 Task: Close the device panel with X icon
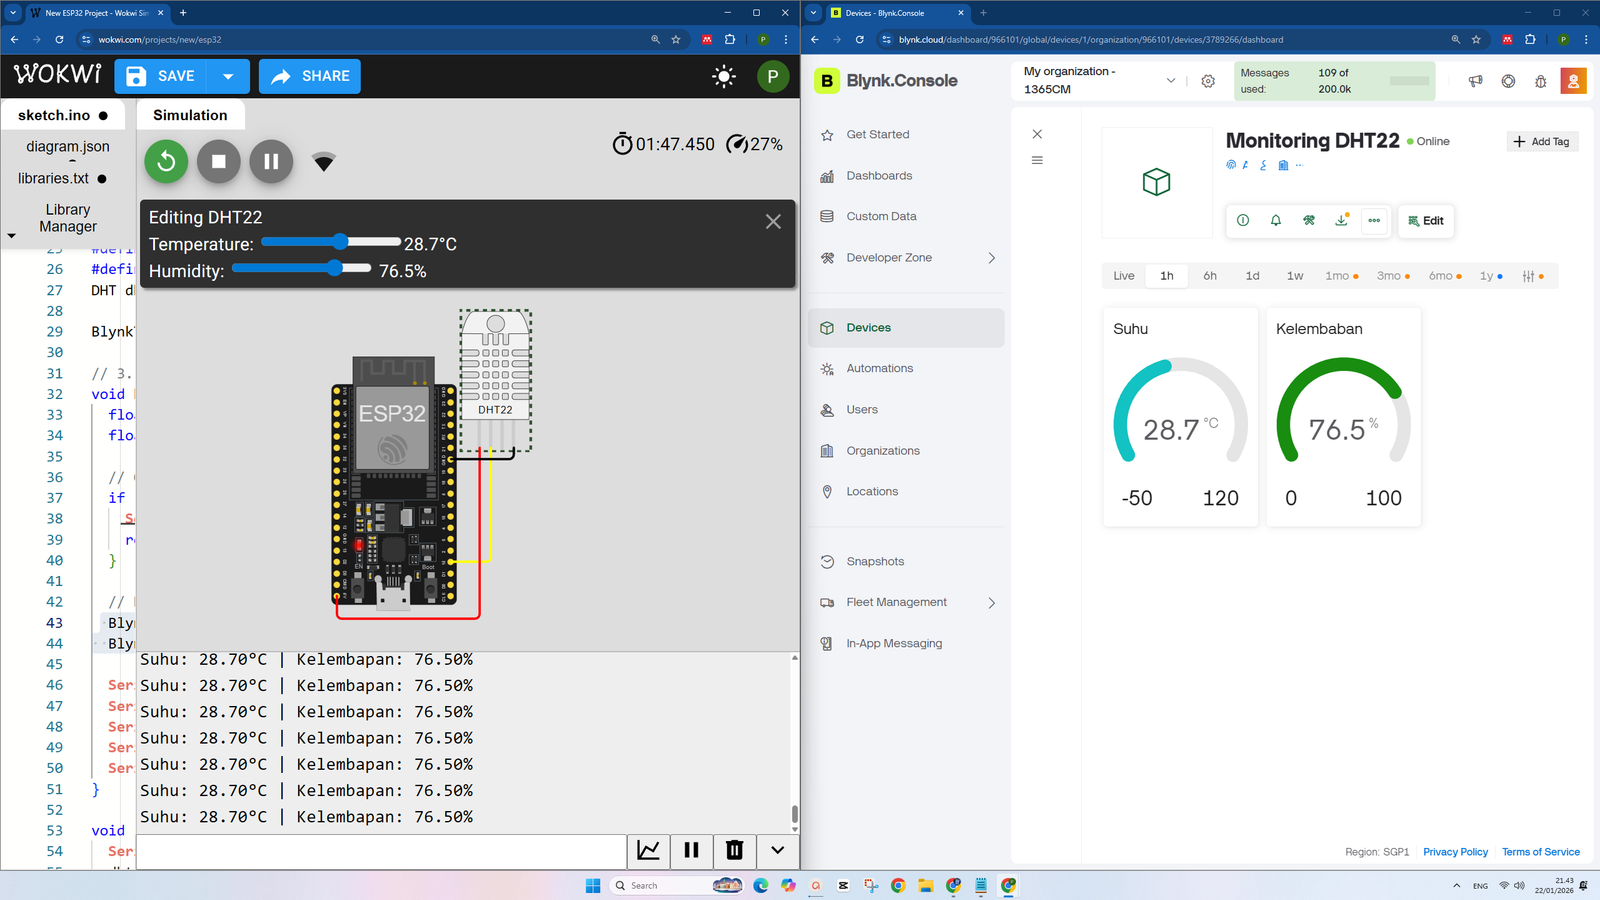(1037, 134)
